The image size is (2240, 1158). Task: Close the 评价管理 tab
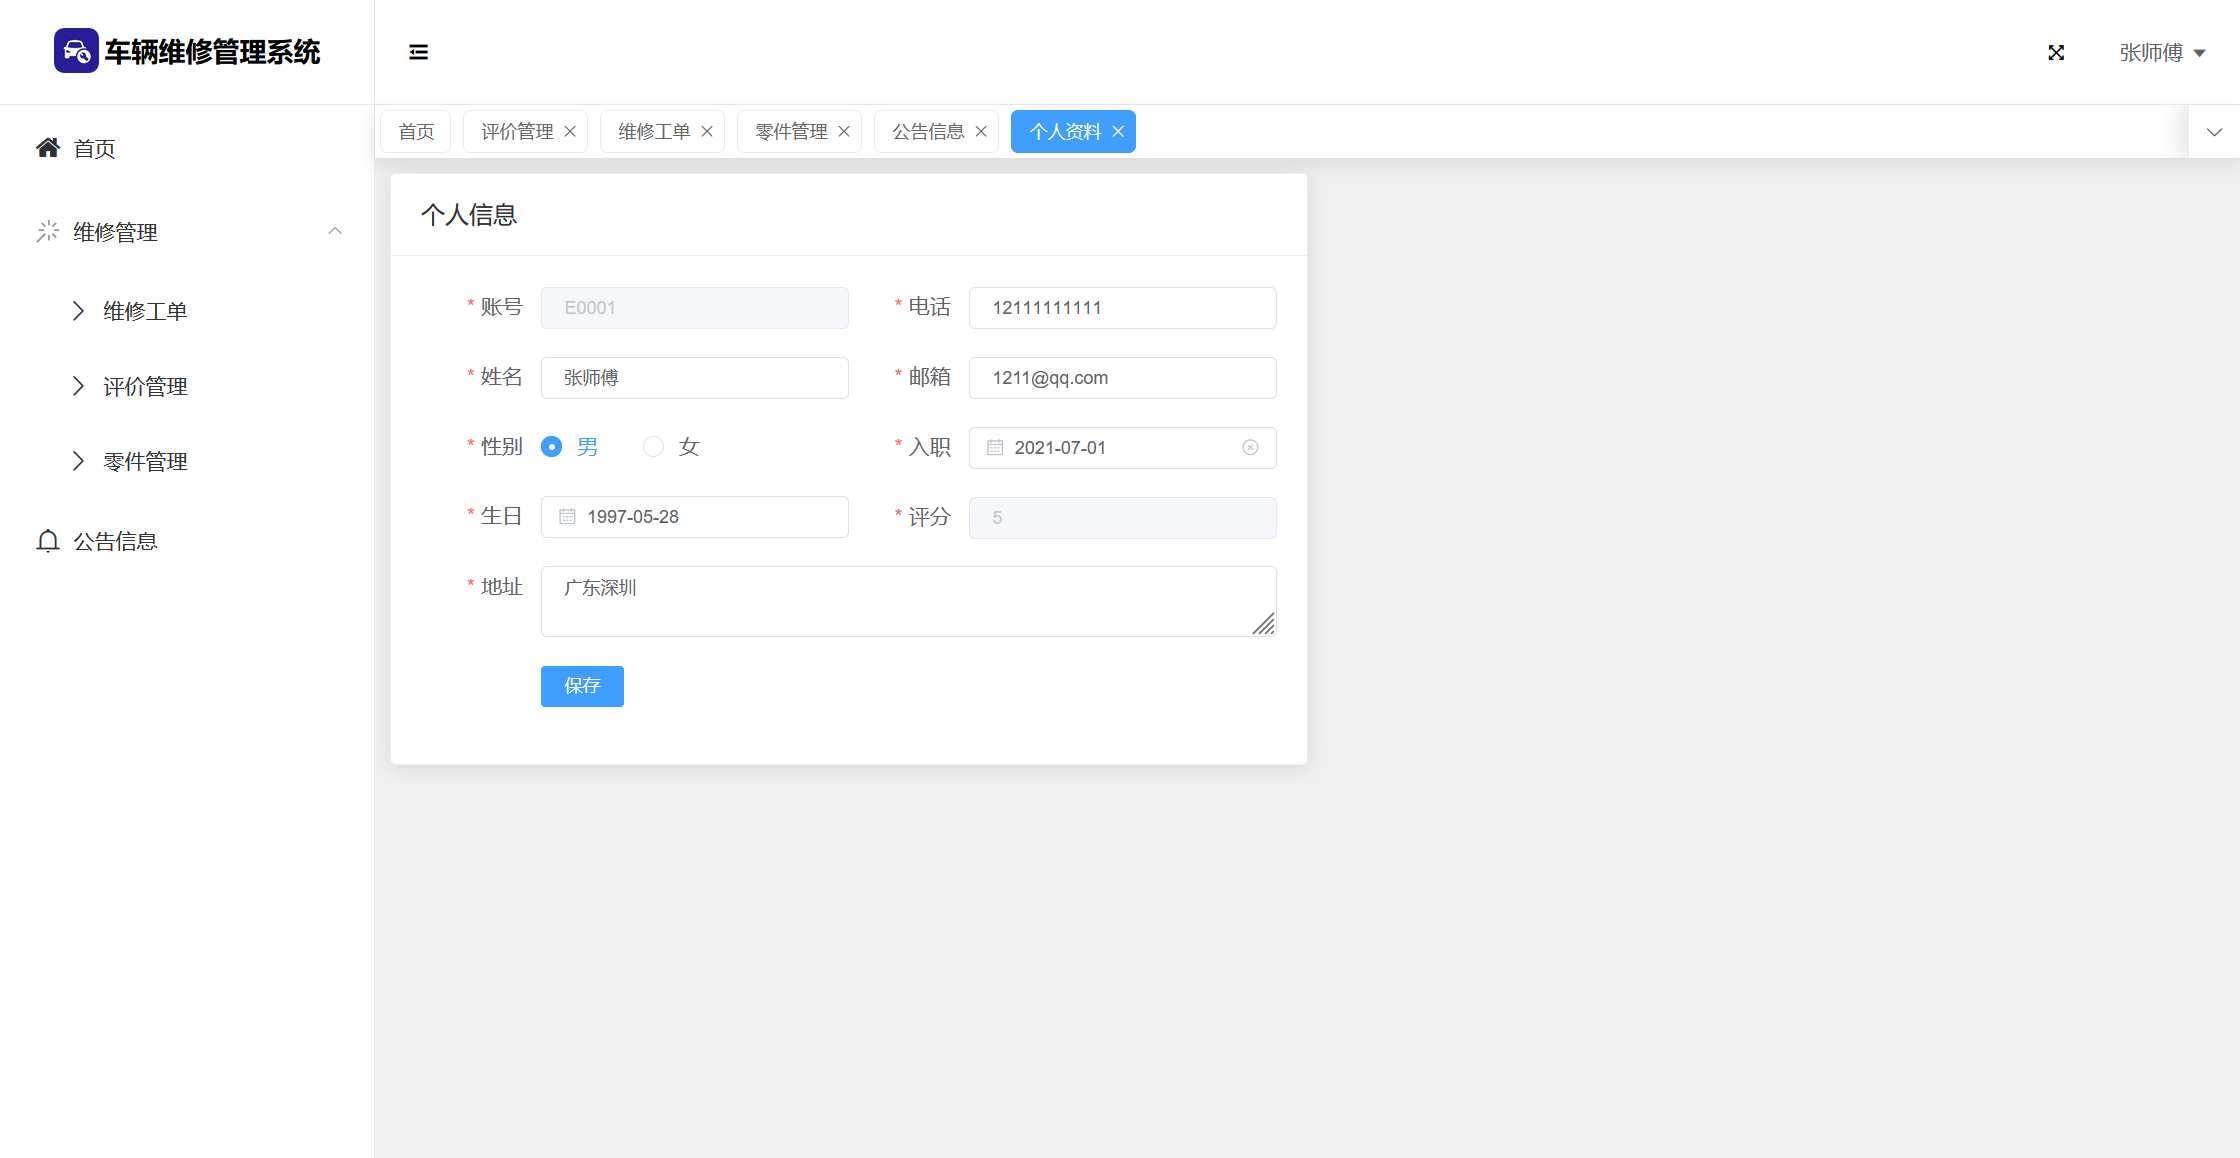point(570,132)
